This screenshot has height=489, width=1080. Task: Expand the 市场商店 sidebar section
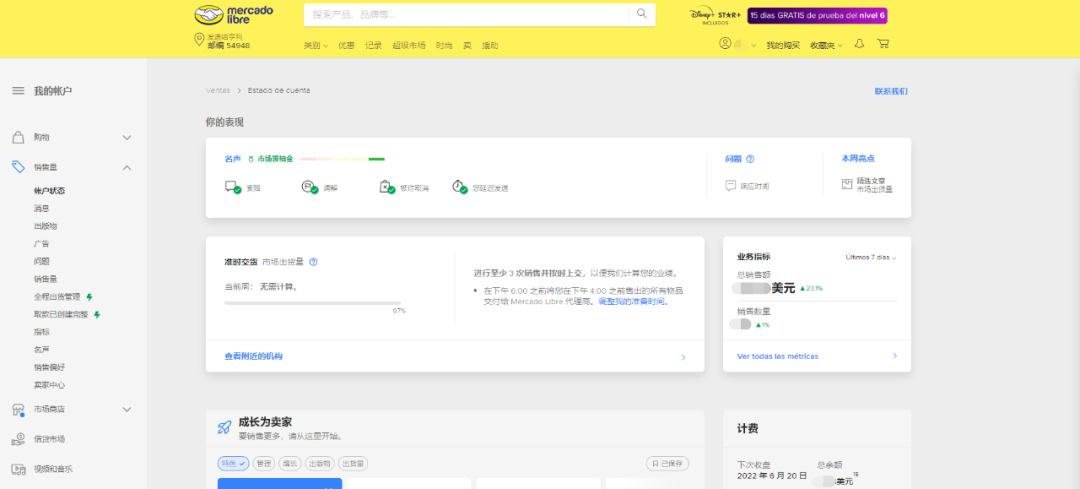click(127, 409)
